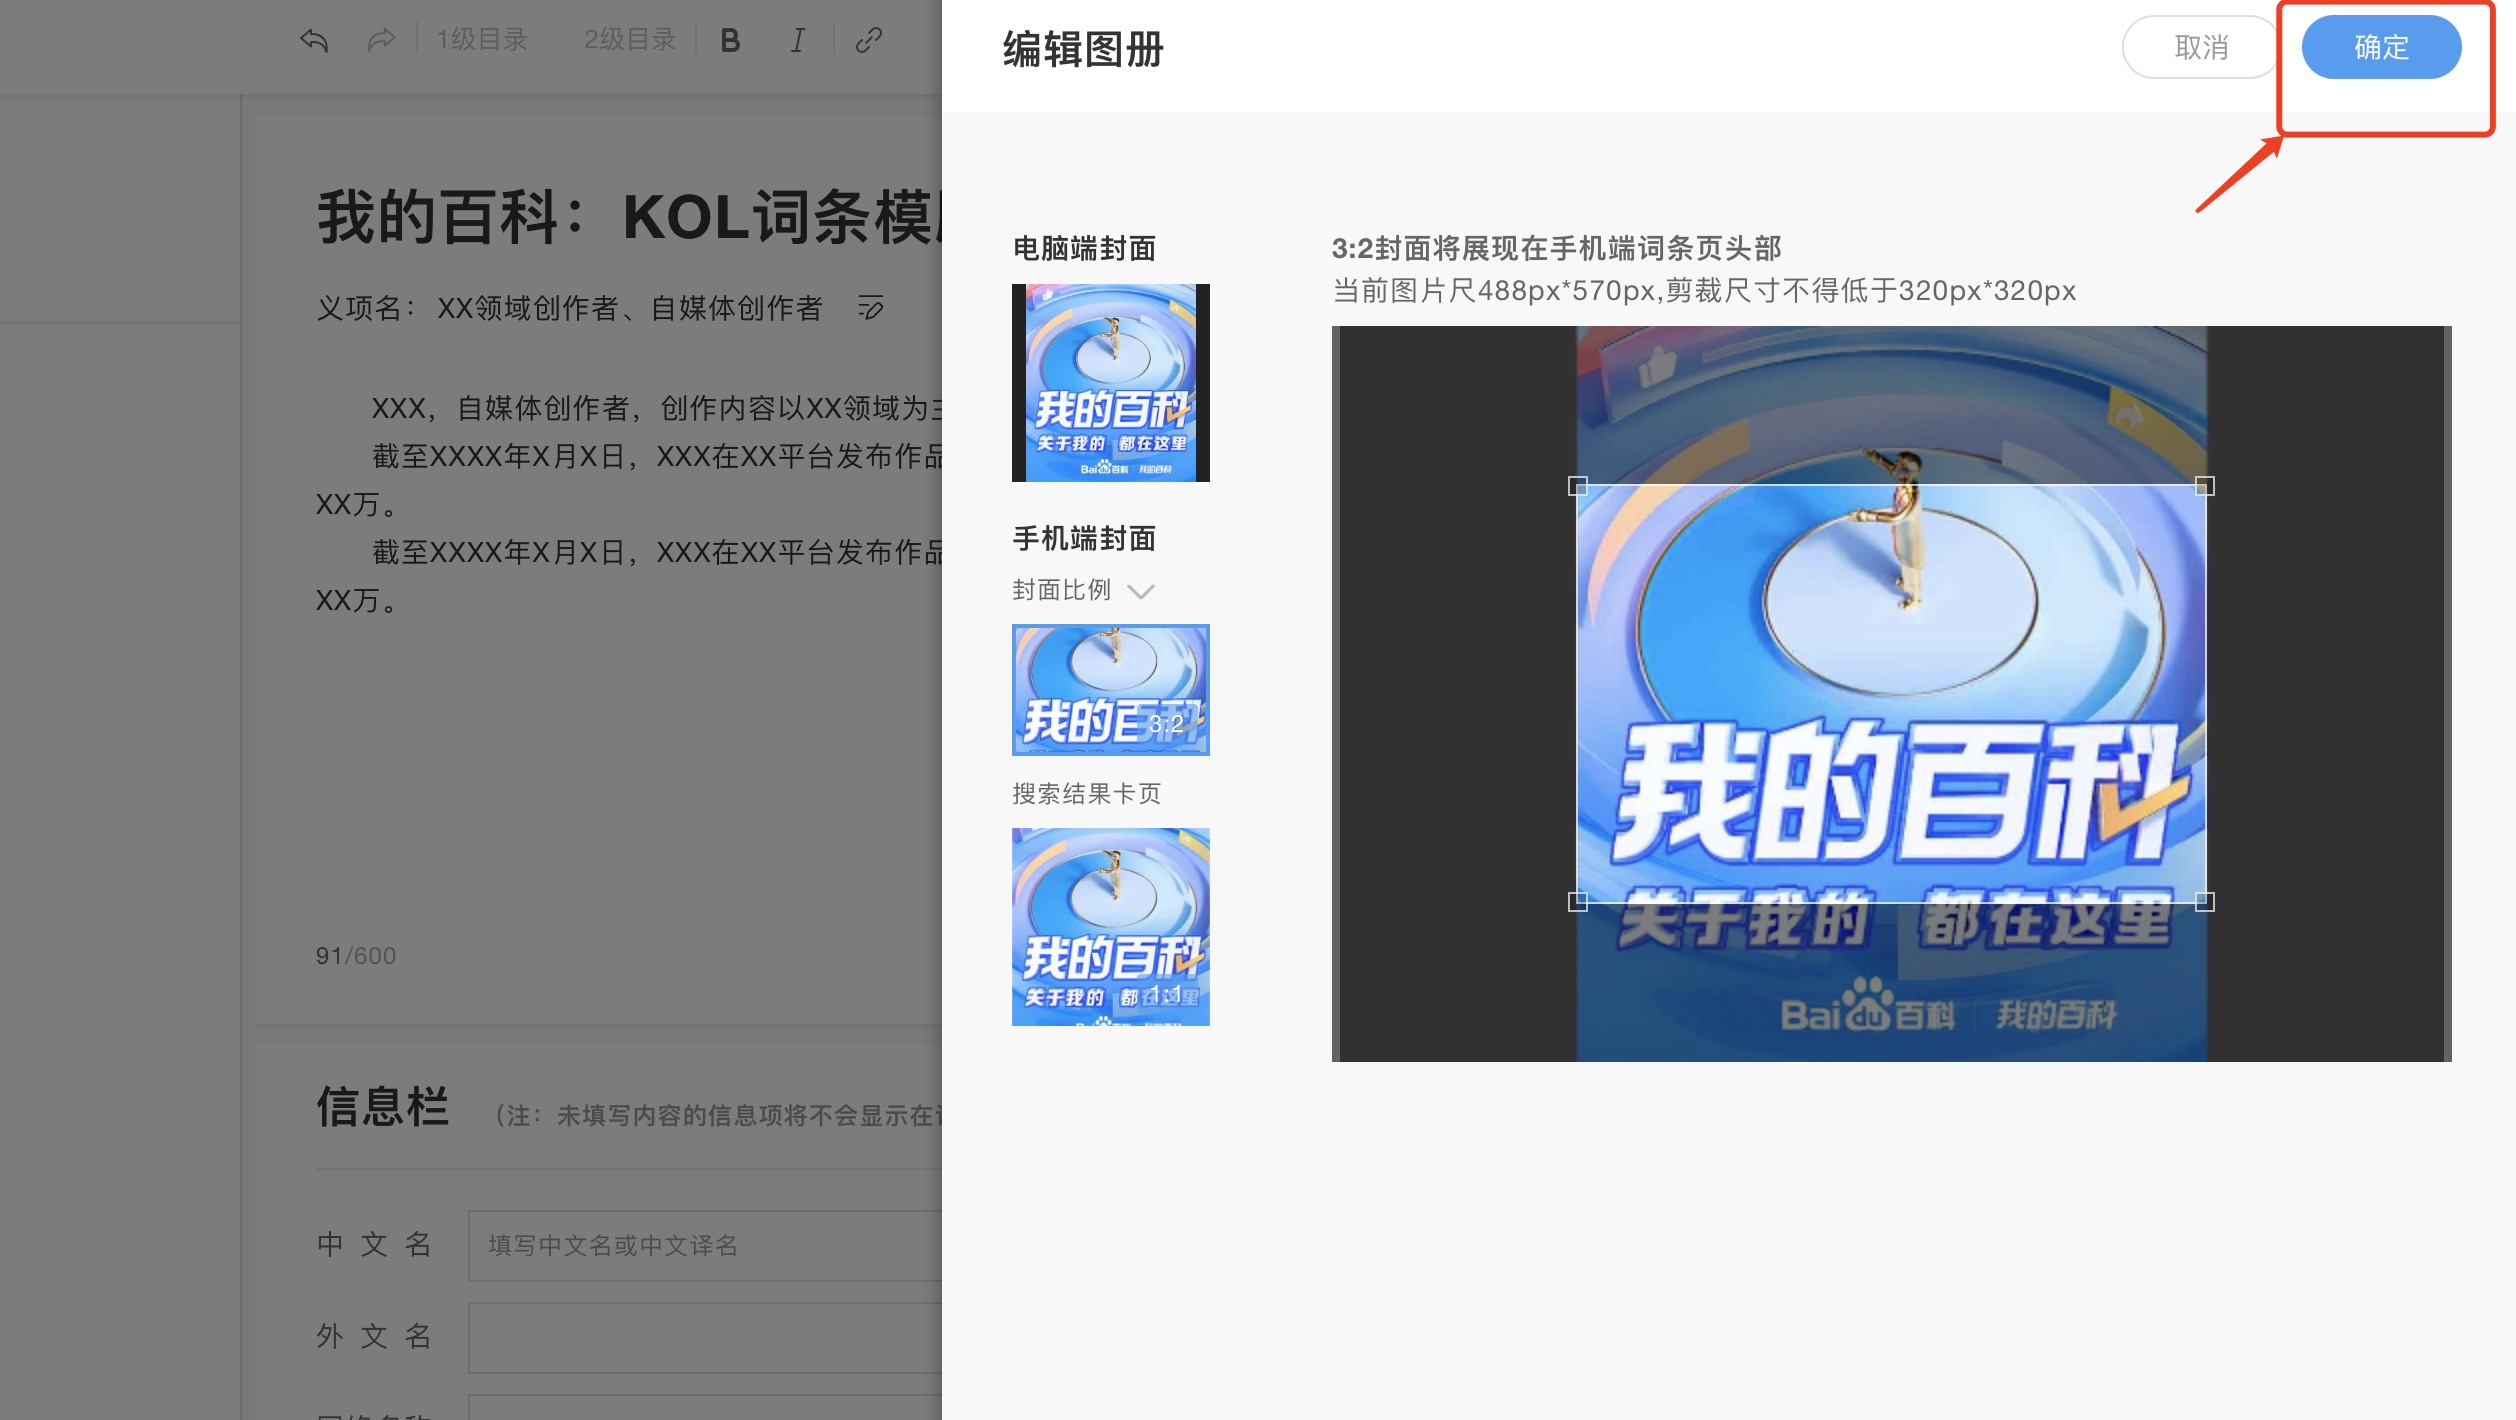Click the 信息栏 section heading
This screenshot has width=2516, height=1420.
pos(383,1107)
